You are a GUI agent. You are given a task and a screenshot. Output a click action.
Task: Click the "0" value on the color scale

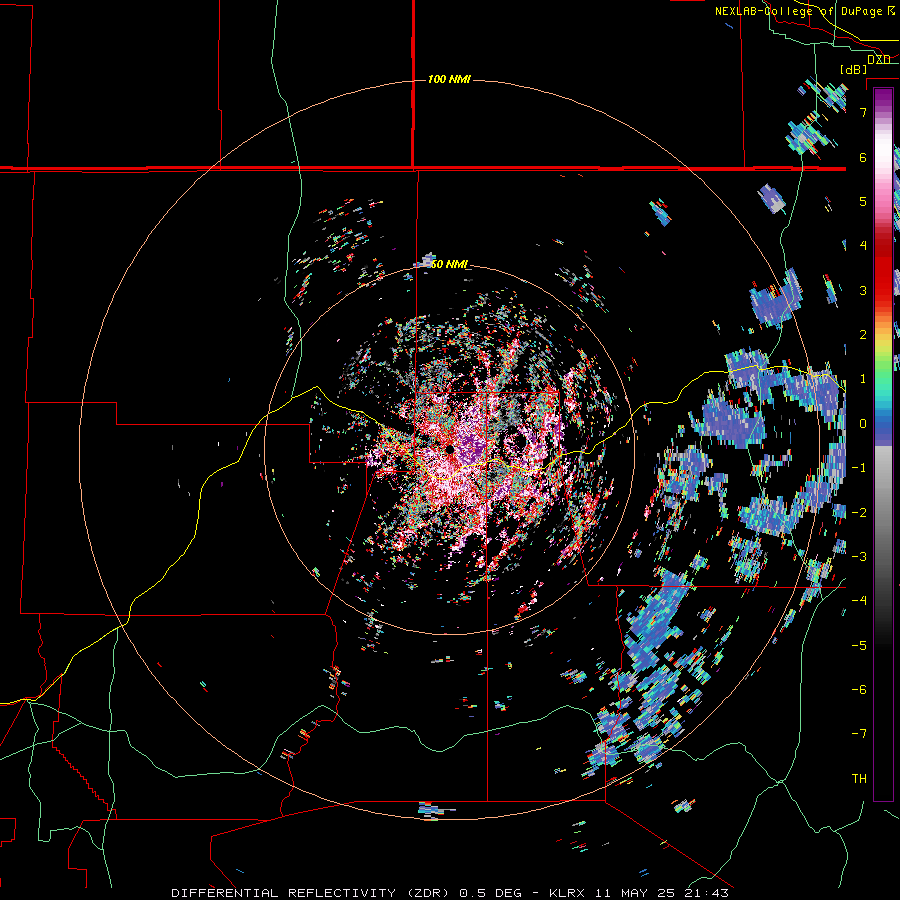point(863,424)
